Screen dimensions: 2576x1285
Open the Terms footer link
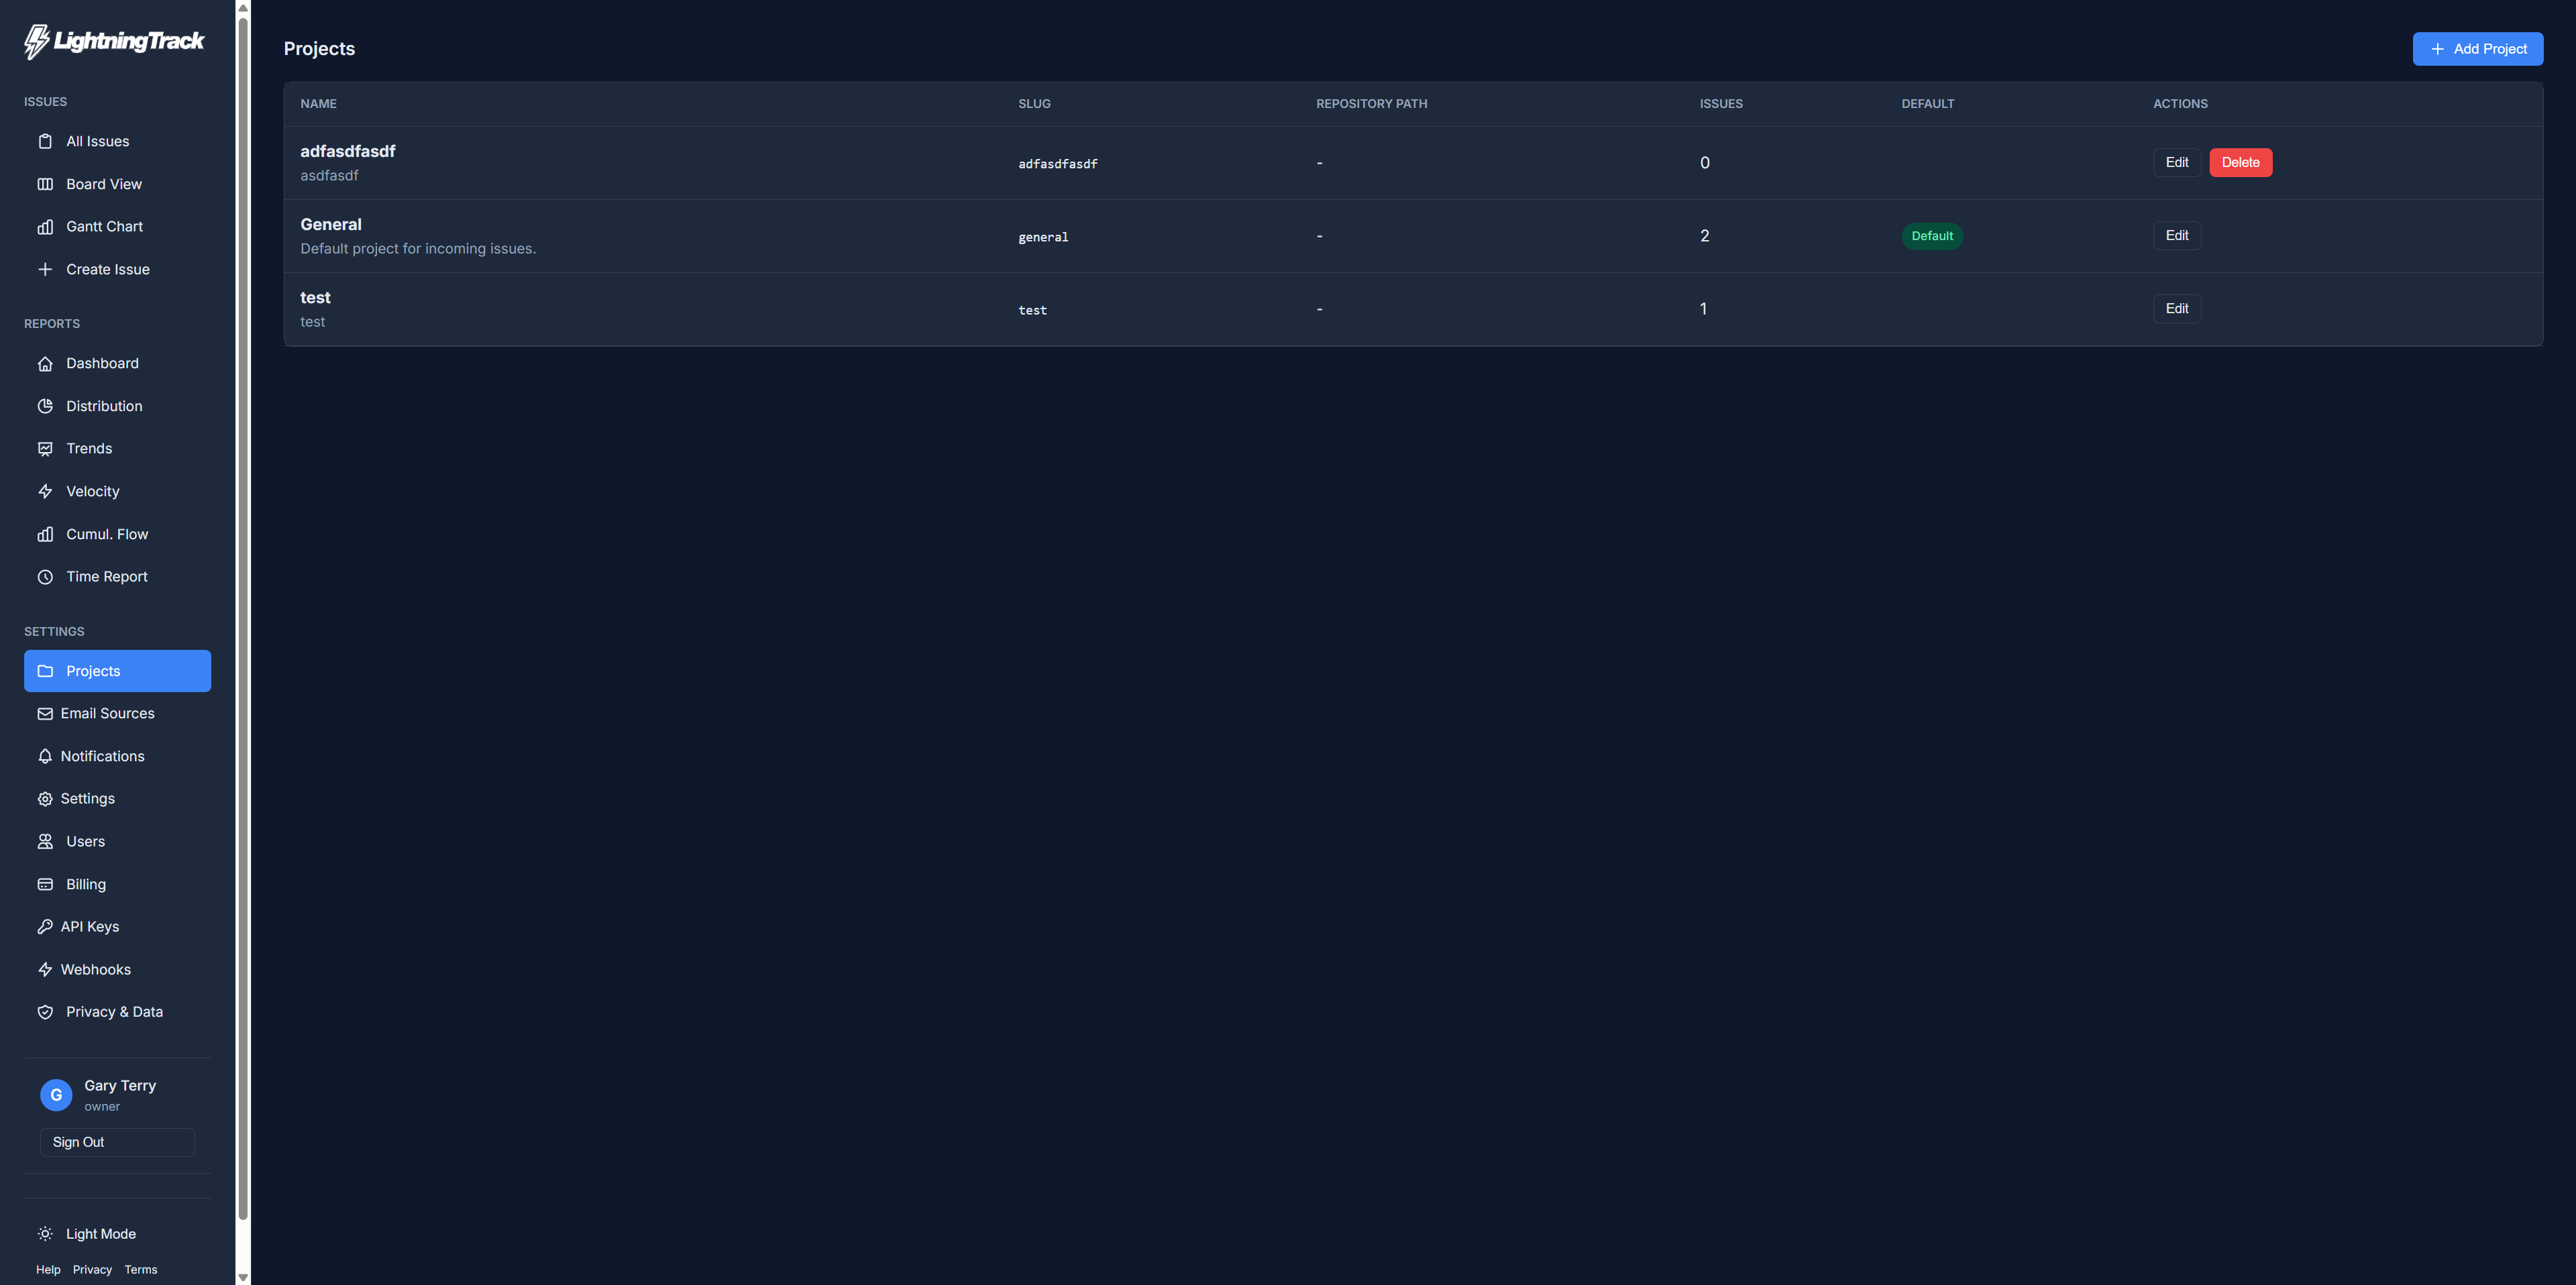[x=141, y=1270]
